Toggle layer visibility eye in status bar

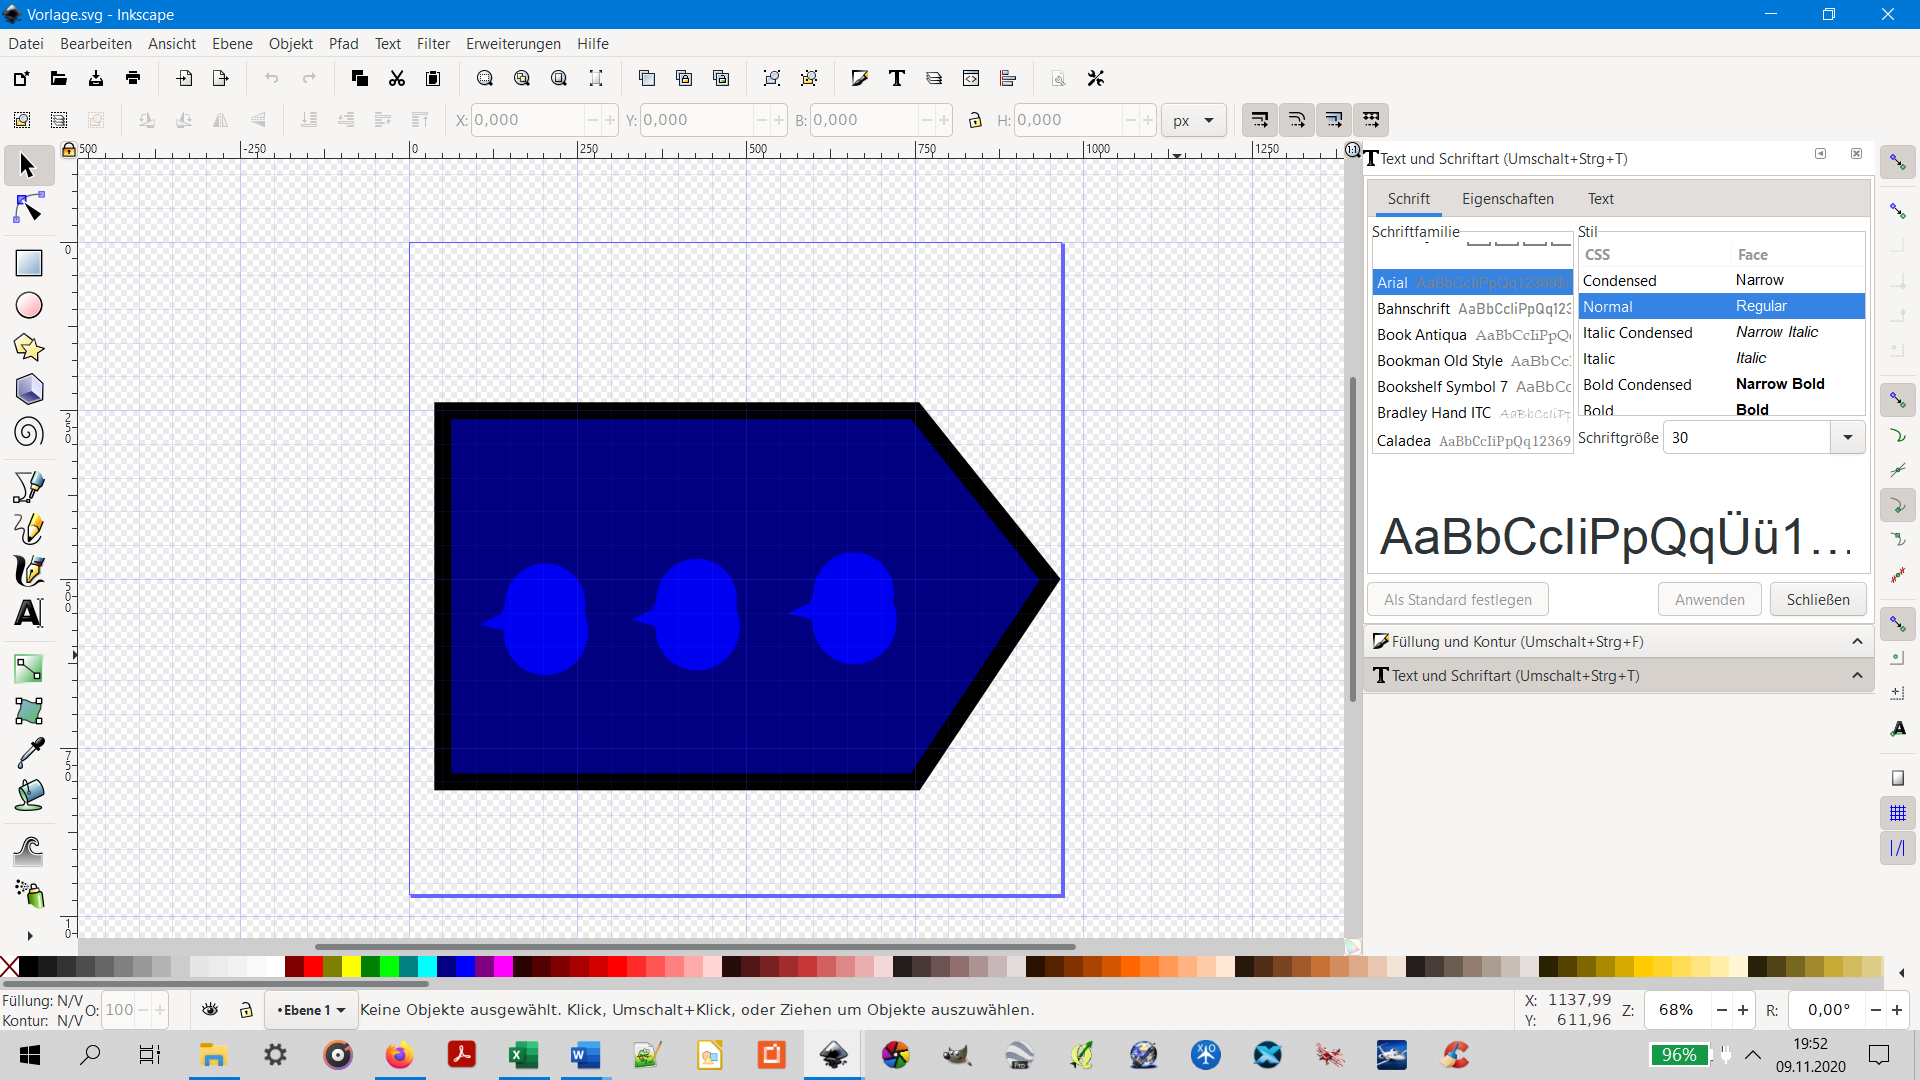[210, 1010]
